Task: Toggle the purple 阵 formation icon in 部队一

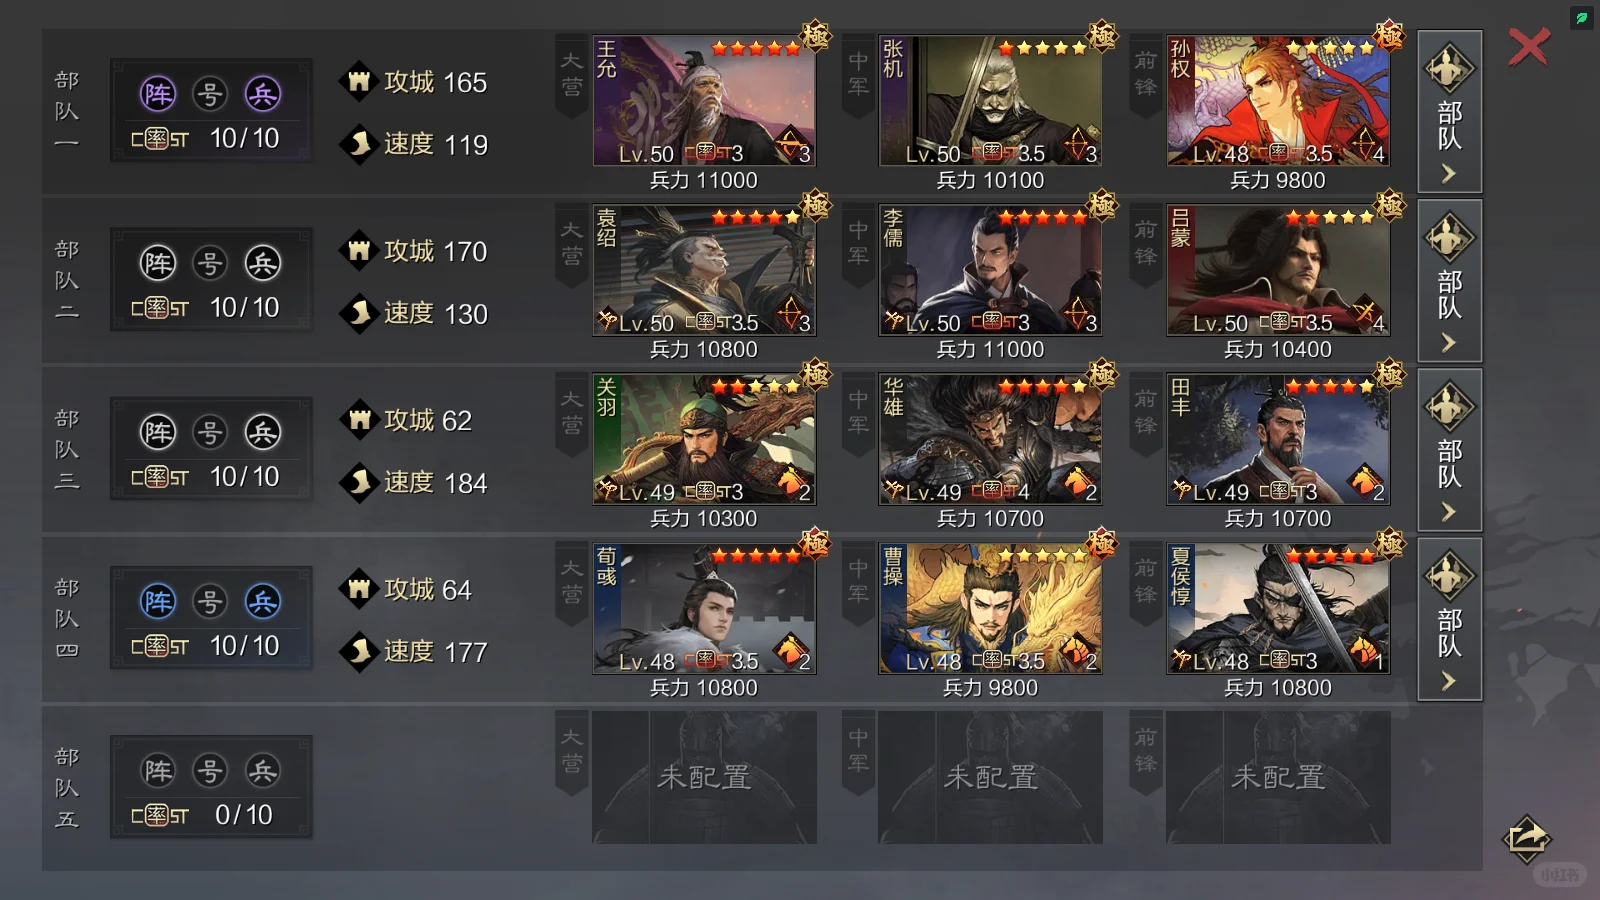Action: (x=158, y=94)
